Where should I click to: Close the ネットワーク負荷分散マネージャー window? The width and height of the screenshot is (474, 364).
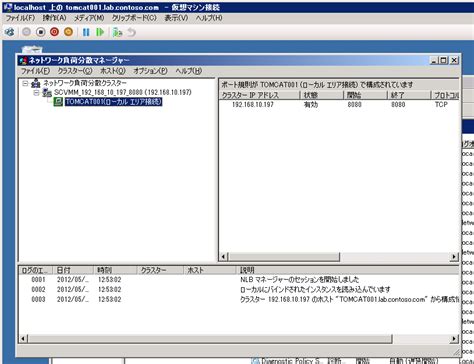[x=454, y=60]
